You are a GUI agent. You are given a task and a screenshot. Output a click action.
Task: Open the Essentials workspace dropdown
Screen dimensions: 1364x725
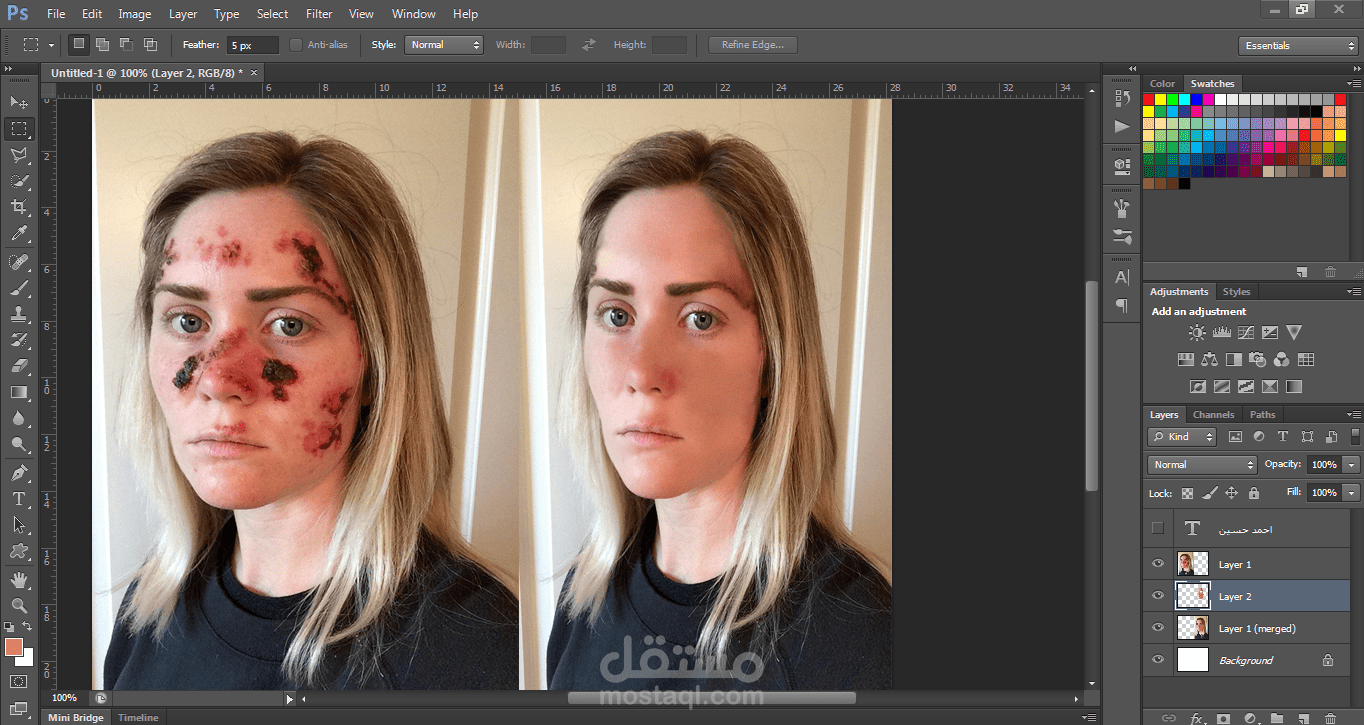pyautogui.click(x=1297, y=46)
